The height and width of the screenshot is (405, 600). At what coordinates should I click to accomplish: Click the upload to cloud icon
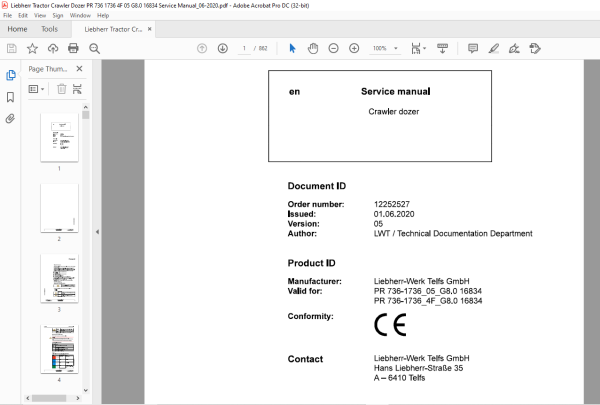pyautogui.click(x=53, y=49)
